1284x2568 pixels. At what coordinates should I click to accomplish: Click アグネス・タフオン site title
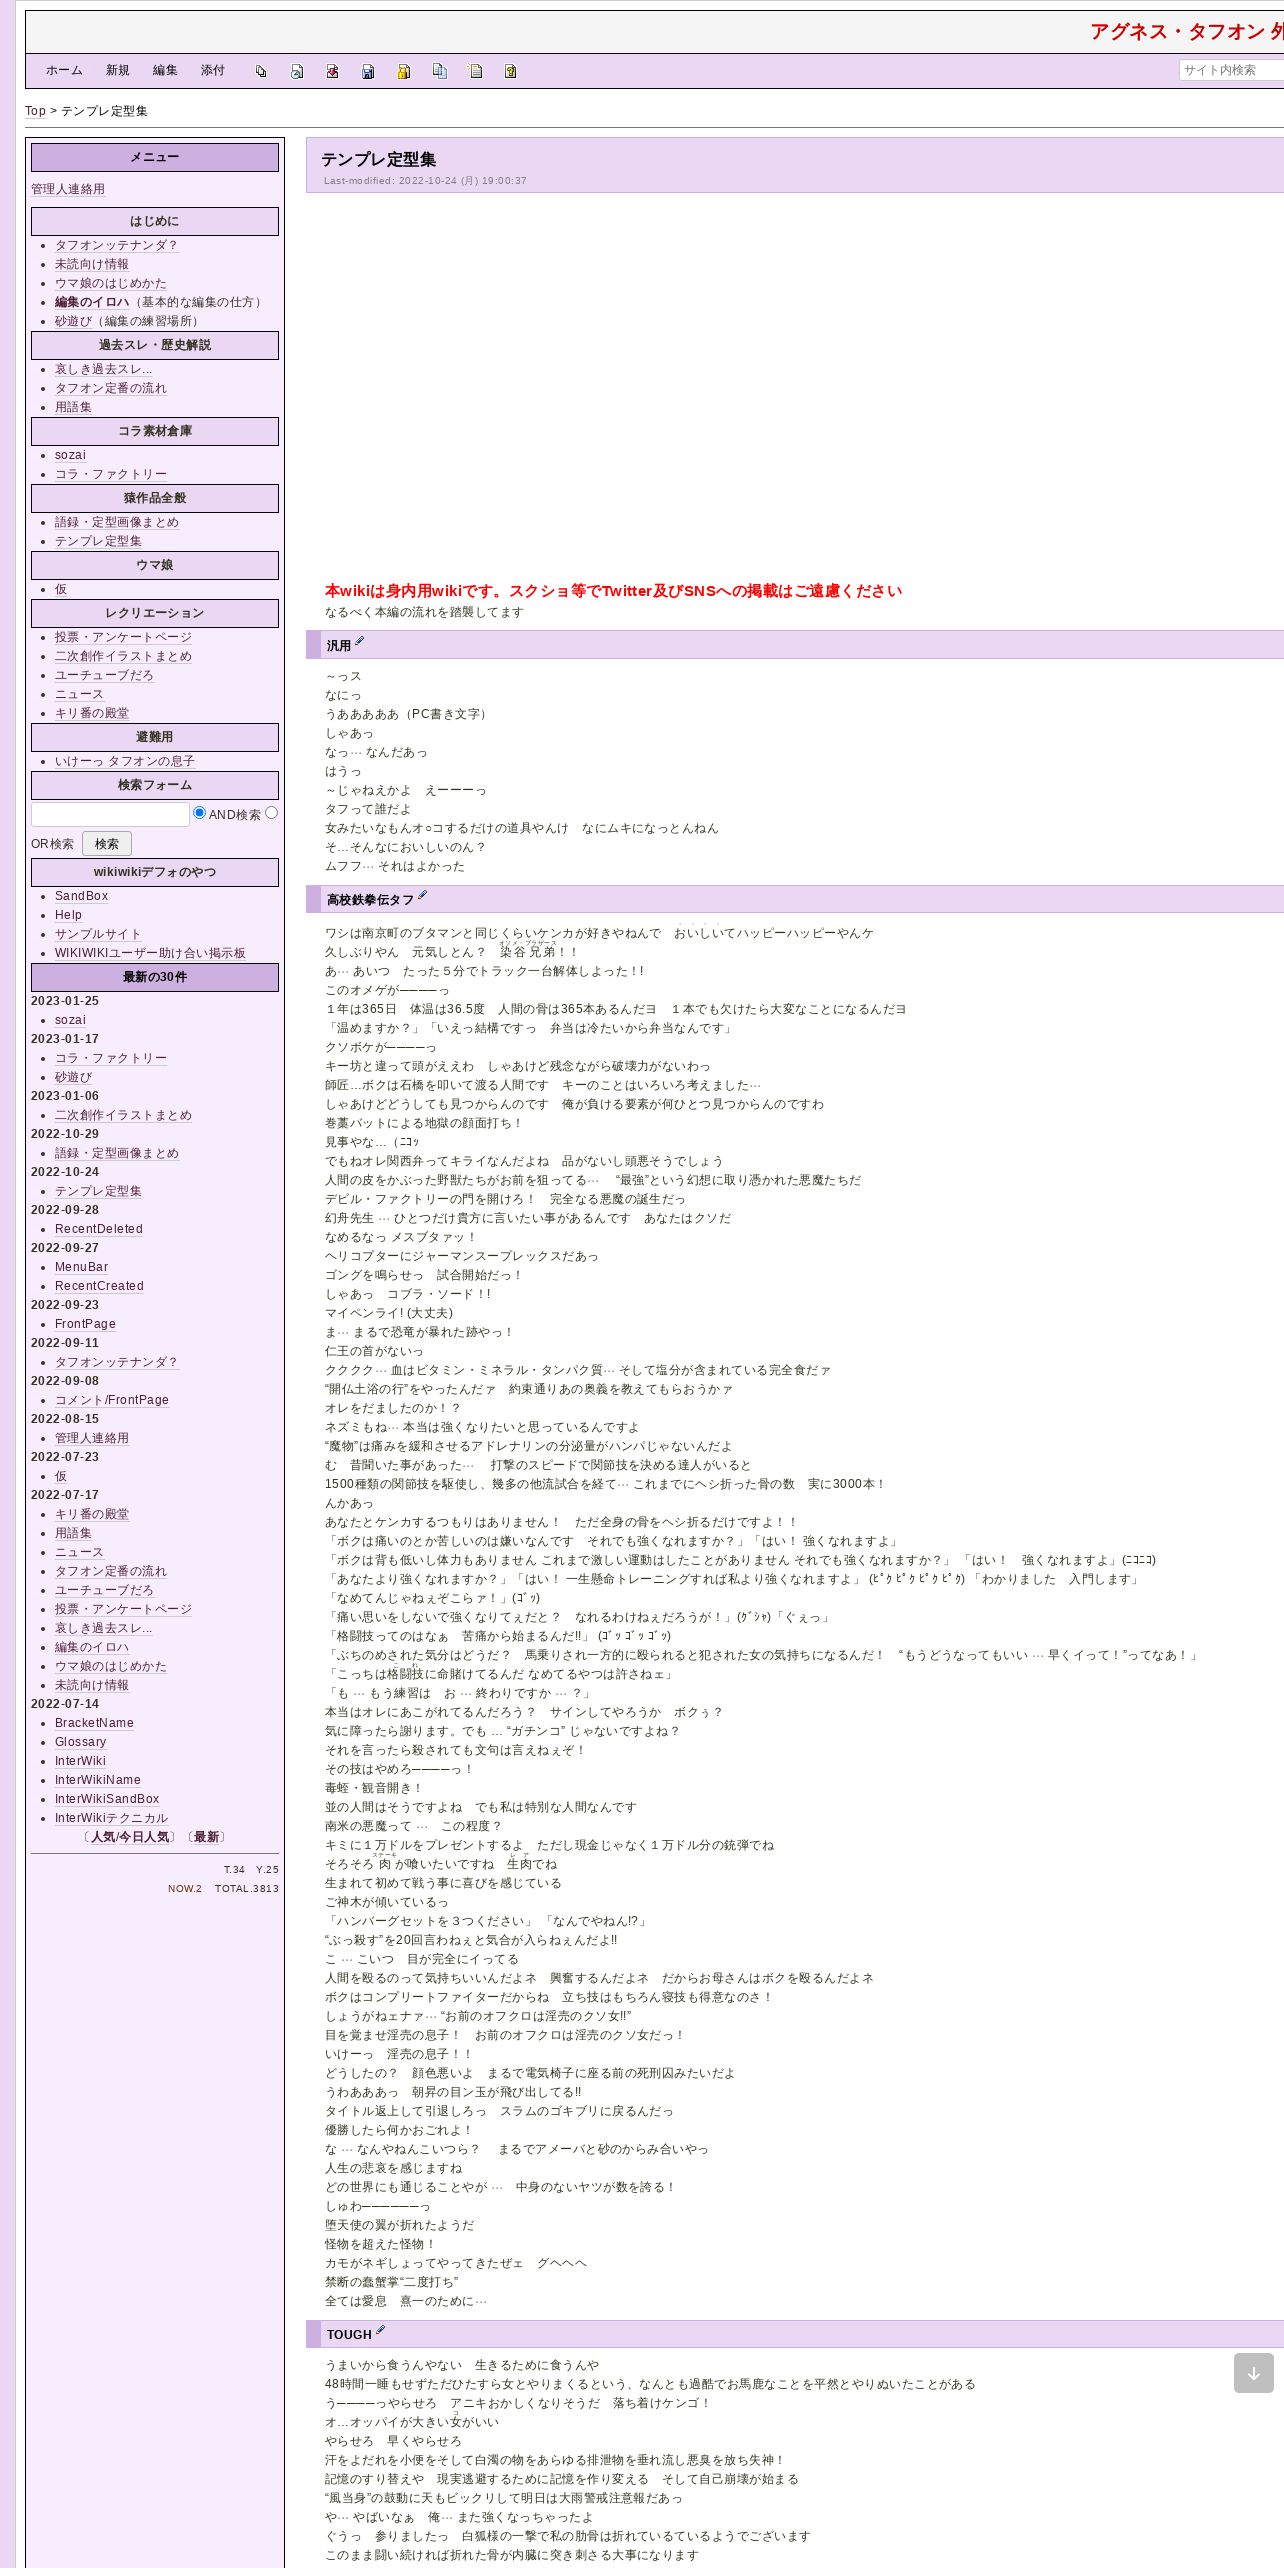(x=1186, y=32)
